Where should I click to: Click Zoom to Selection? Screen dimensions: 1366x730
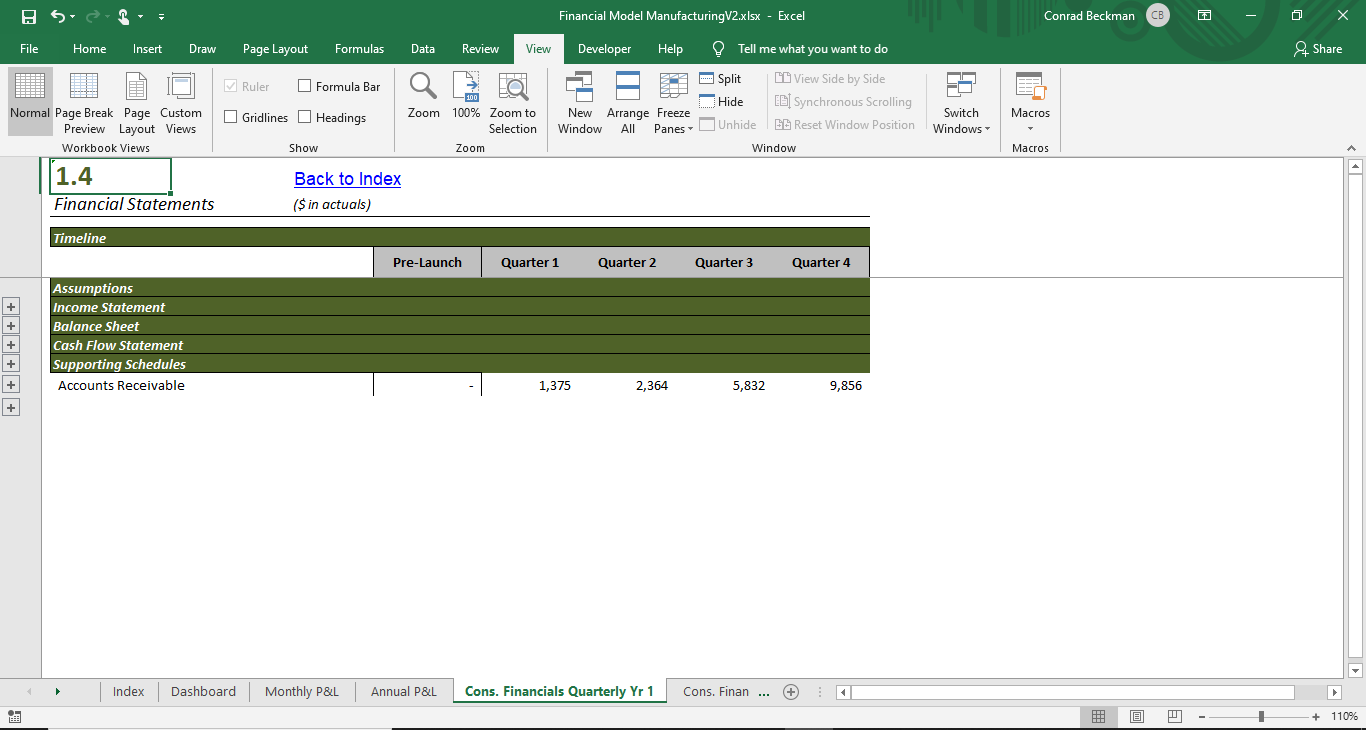coord(513,102)
